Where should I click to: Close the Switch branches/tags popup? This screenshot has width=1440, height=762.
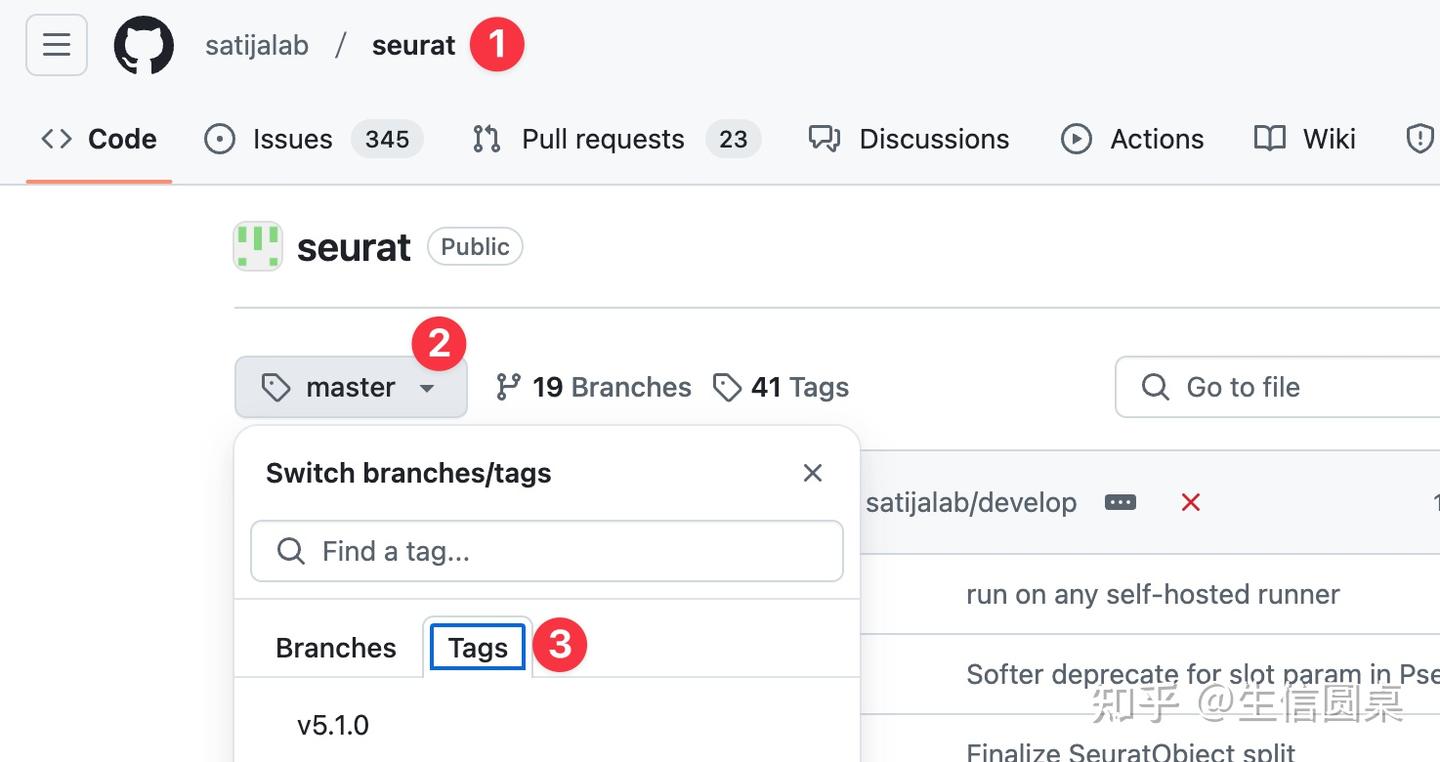click(812, 473)
